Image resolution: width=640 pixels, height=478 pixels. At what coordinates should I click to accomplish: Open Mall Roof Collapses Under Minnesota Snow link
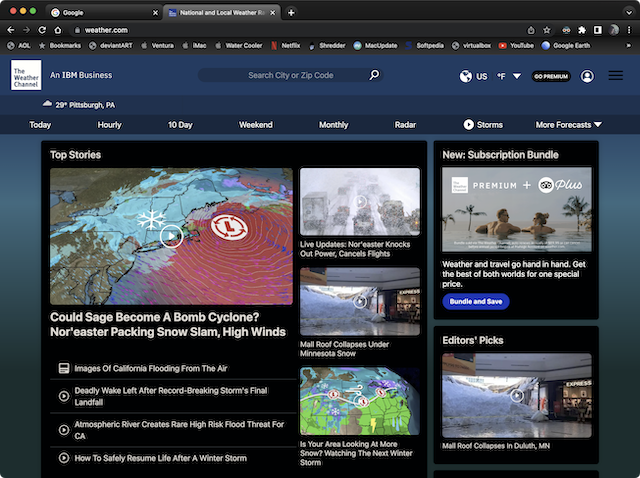tap(344, 349)
